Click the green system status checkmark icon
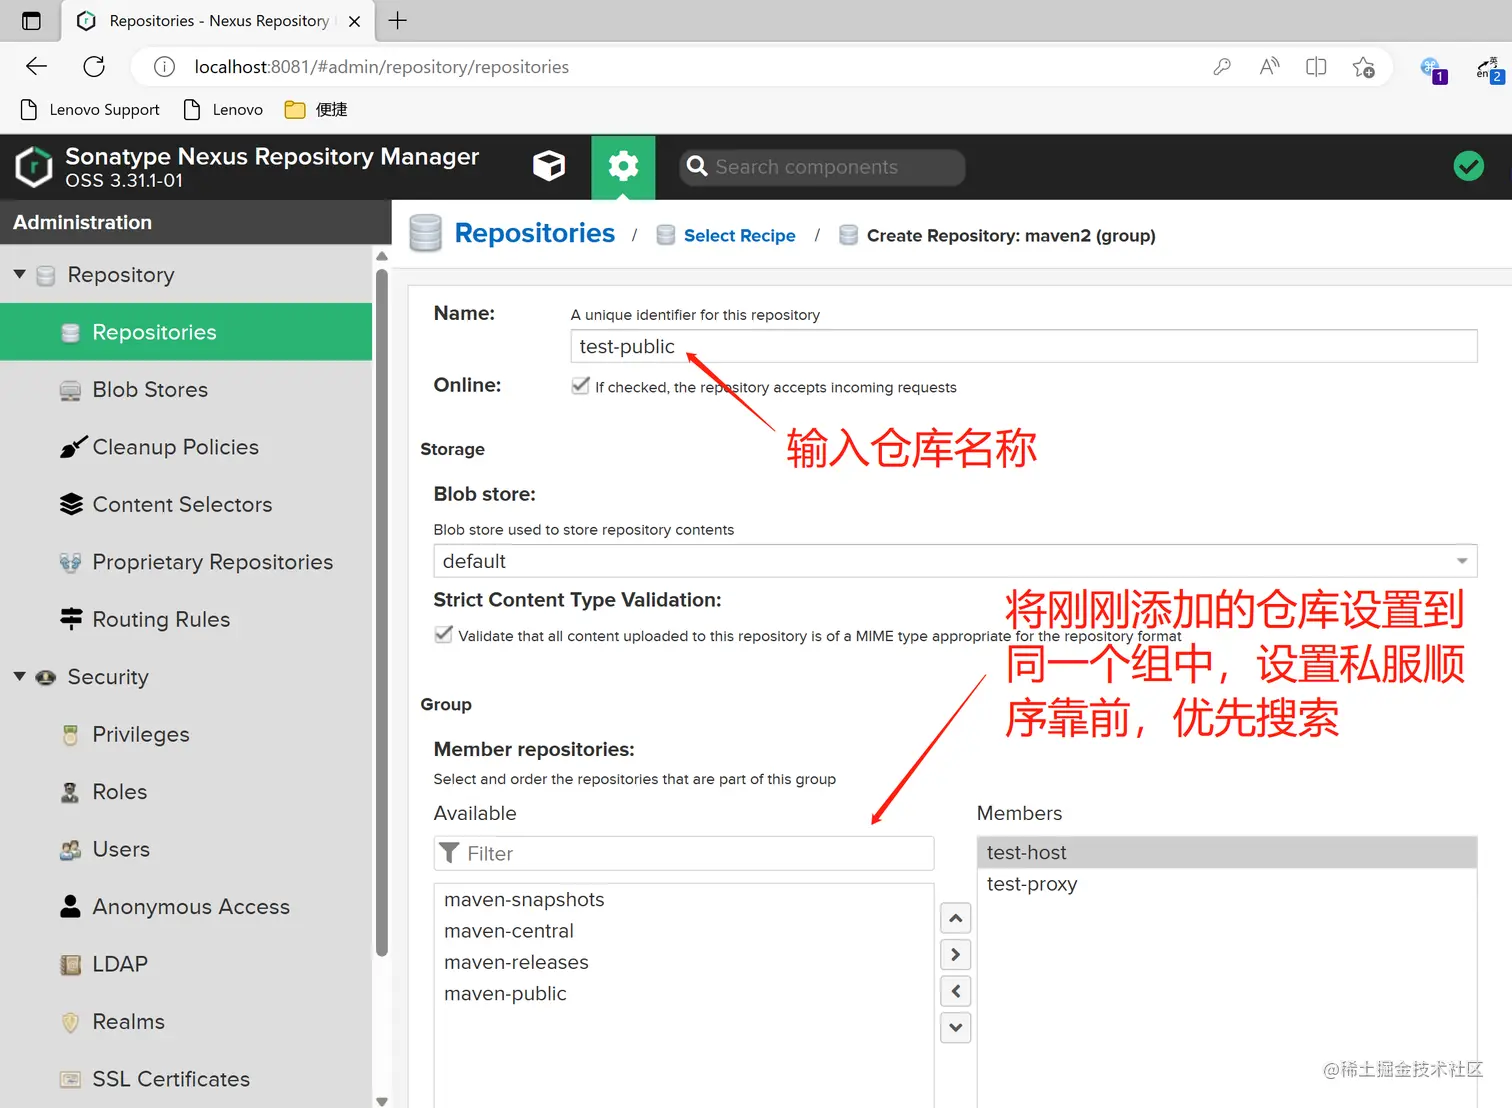The image size is (1512, 1108). pyautogui.click(x=1468, y=166)
